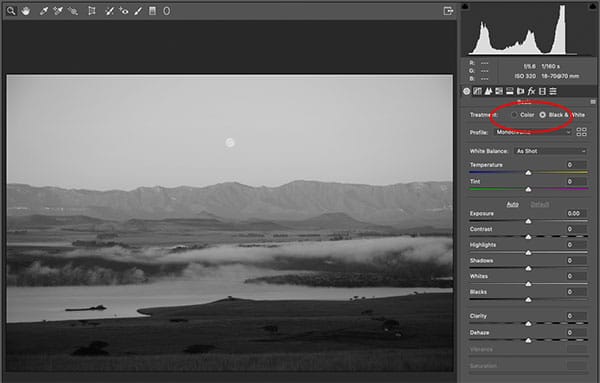Viewport: 600px width, 383px height.
Task: Click the Shadows value field
Action: [576, 261]
